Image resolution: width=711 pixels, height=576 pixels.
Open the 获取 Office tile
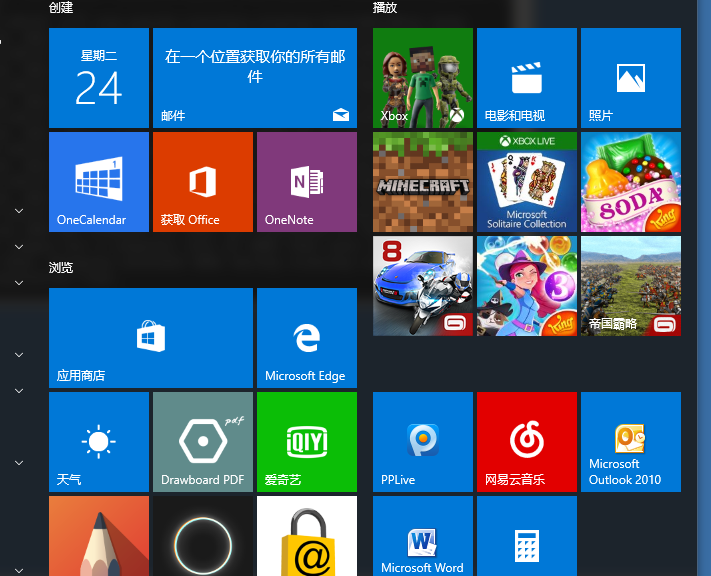tap(203, 182)
